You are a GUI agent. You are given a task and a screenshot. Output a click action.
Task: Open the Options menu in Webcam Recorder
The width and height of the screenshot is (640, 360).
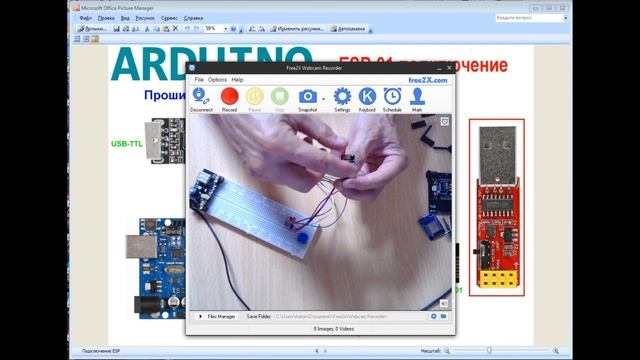pyautogui.click(x=217, y=80)
